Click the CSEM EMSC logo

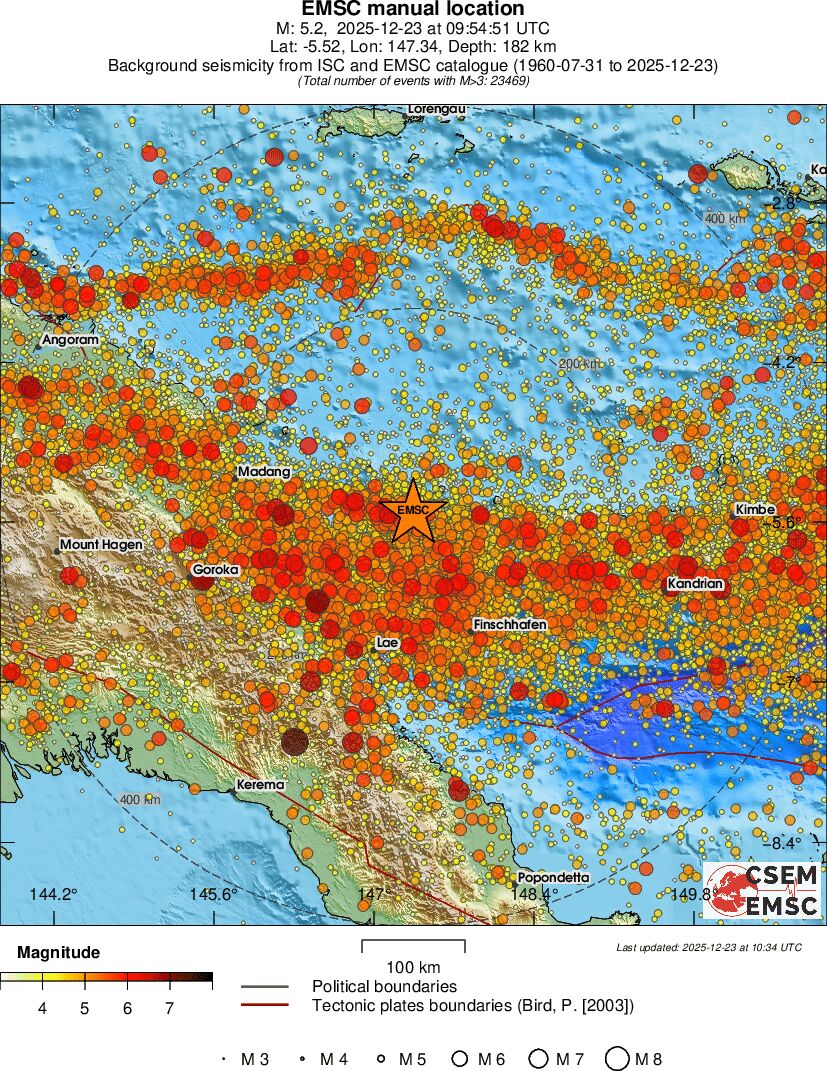point(762,891)
